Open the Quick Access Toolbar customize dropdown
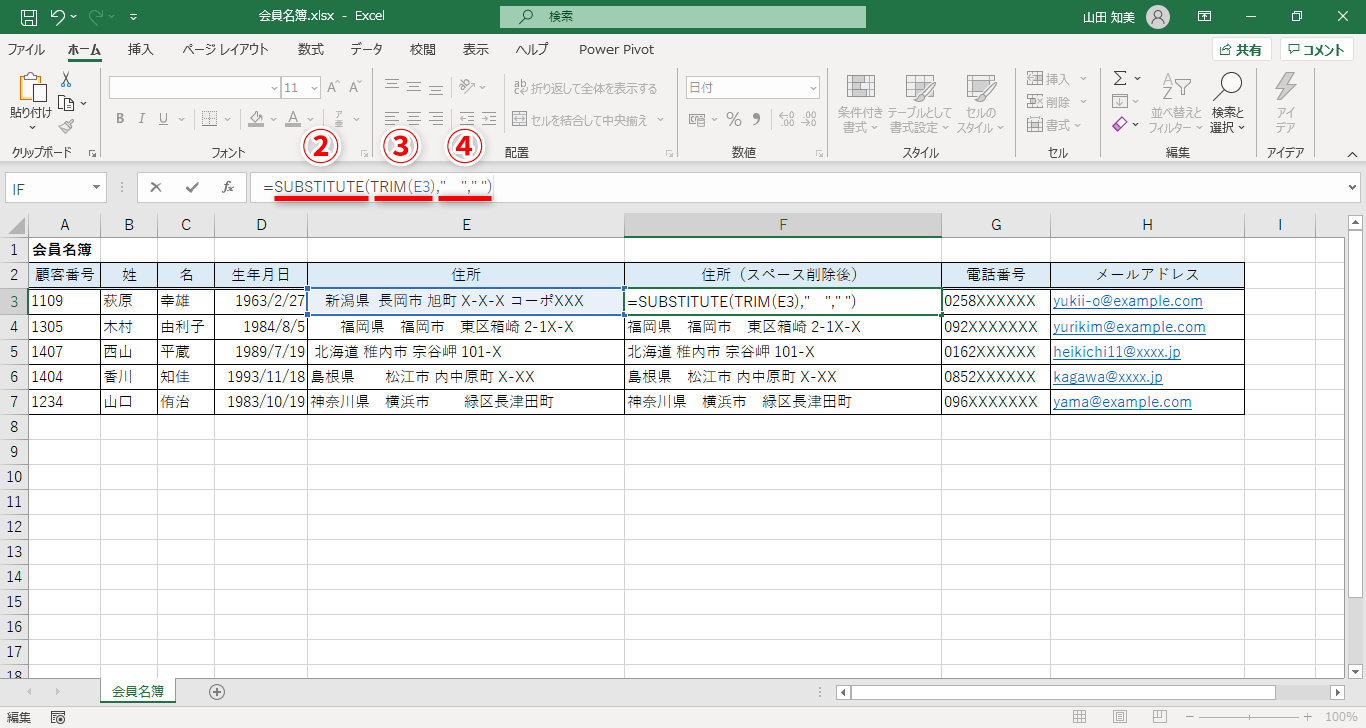1366x728 pixels. pyautogui.click(x=135, y=17)
